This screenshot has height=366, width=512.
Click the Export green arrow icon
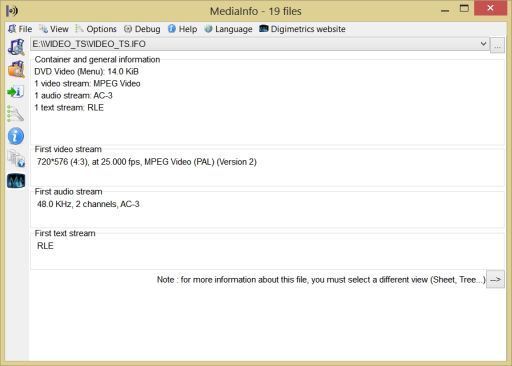tap(16, 92)
